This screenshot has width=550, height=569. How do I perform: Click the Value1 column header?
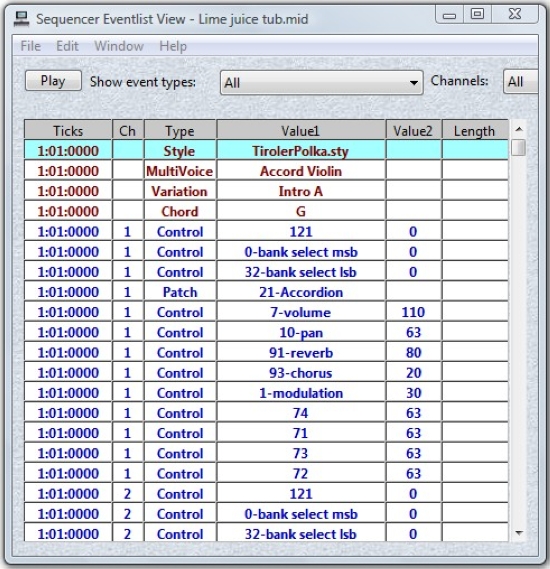click(301, 131)
